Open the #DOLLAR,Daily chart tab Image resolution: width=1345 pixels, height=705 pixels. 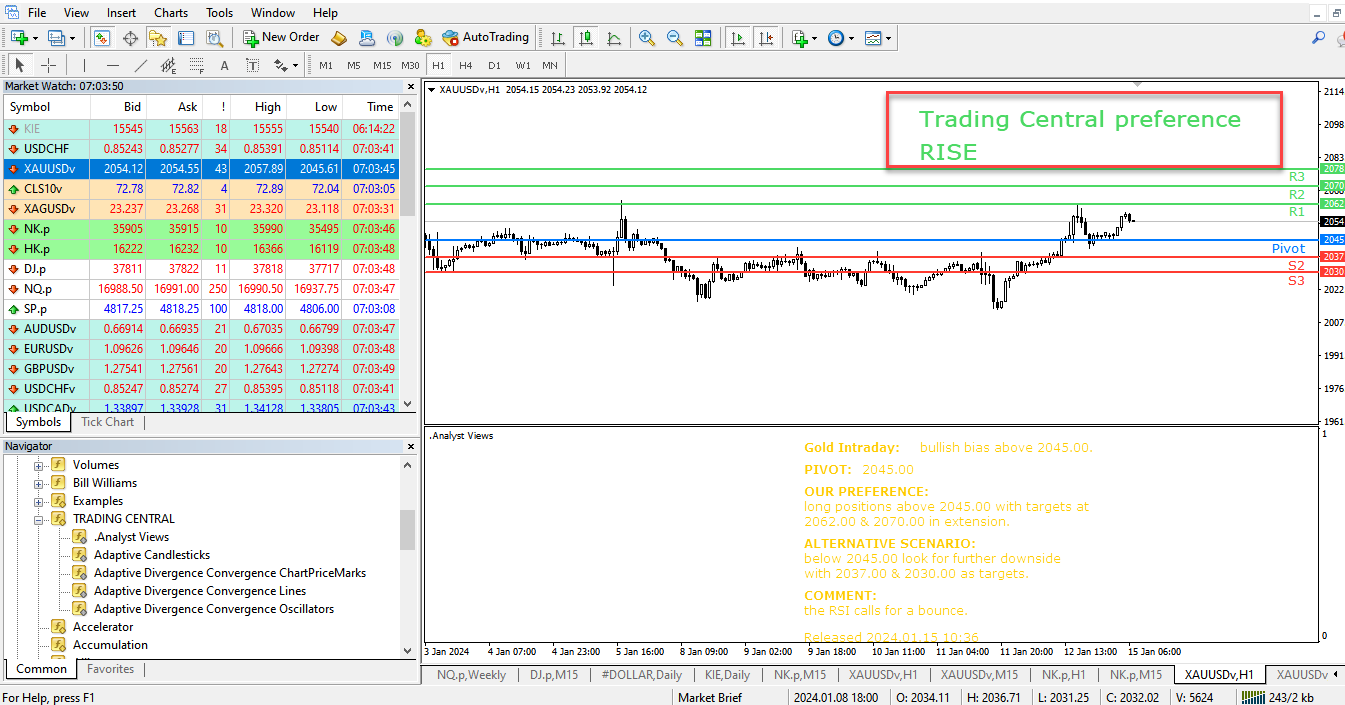click(641, 675)
